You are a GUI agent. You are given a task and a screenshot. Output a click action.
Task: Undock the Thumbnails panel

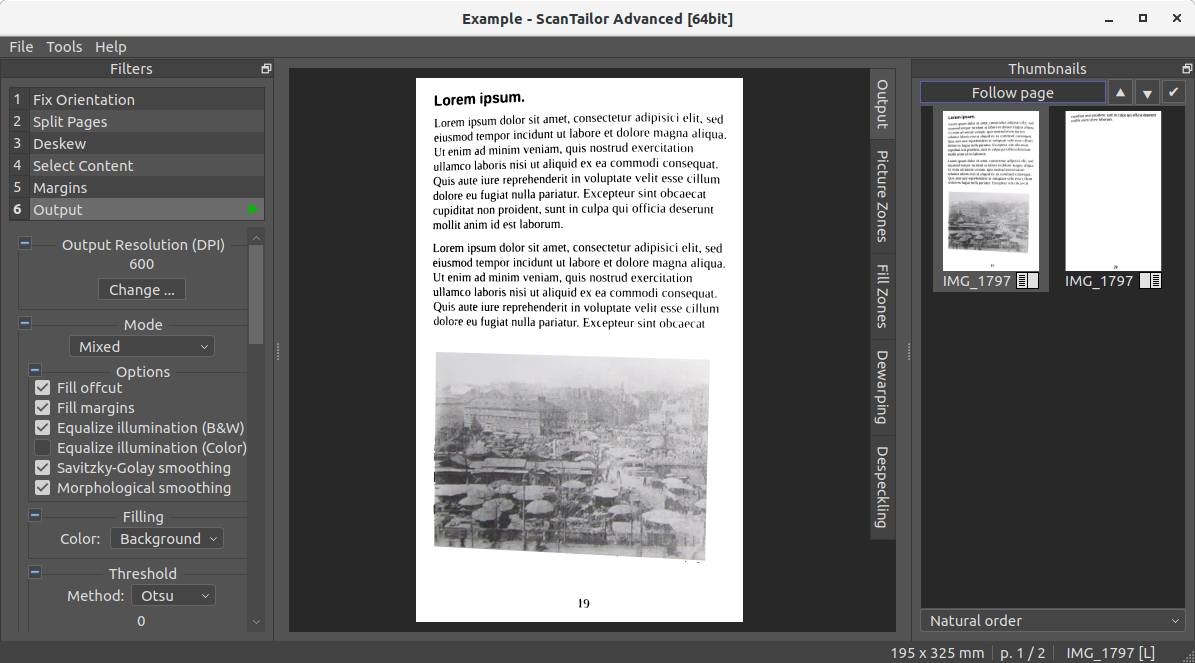point(1187,69)
